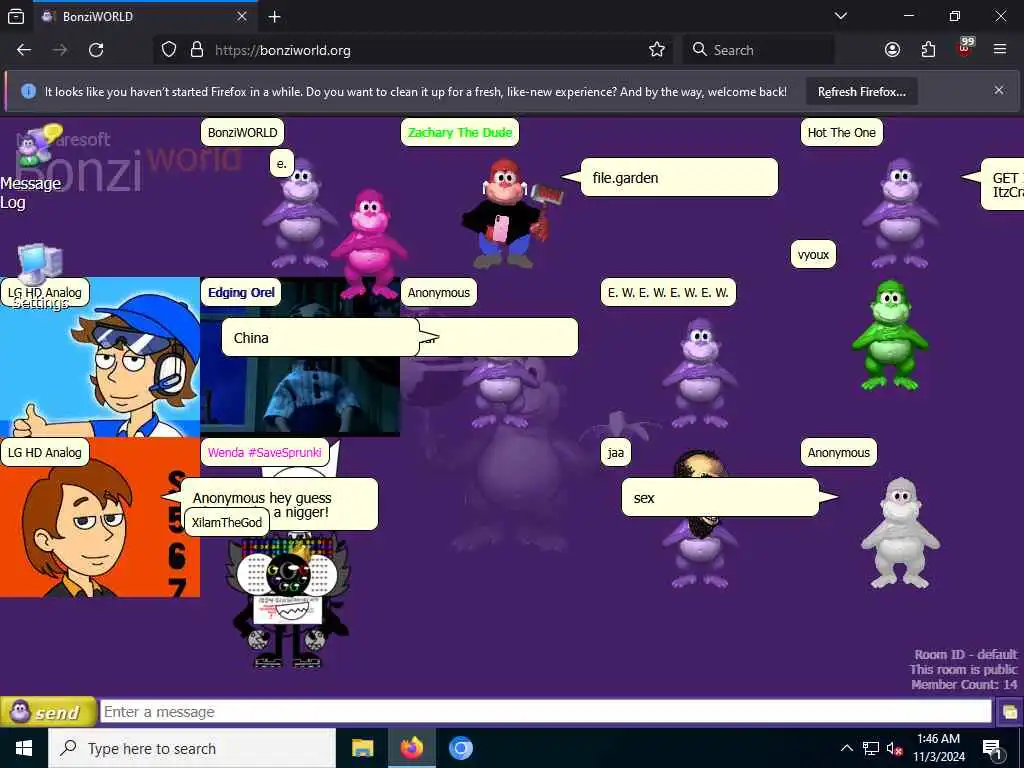Expand the list all tabs chevron
This screenshot has height=768, width=1024.
click(841, 16)
